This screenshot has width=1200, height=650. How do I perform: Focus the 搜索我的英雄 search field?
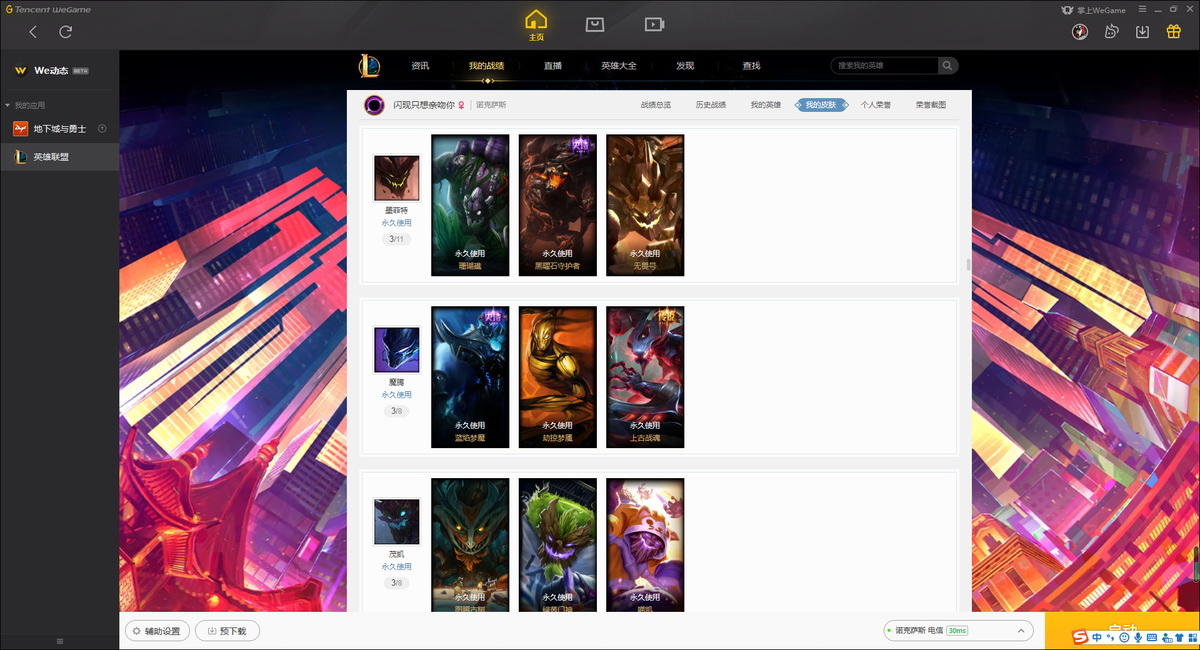click(884, 65)
